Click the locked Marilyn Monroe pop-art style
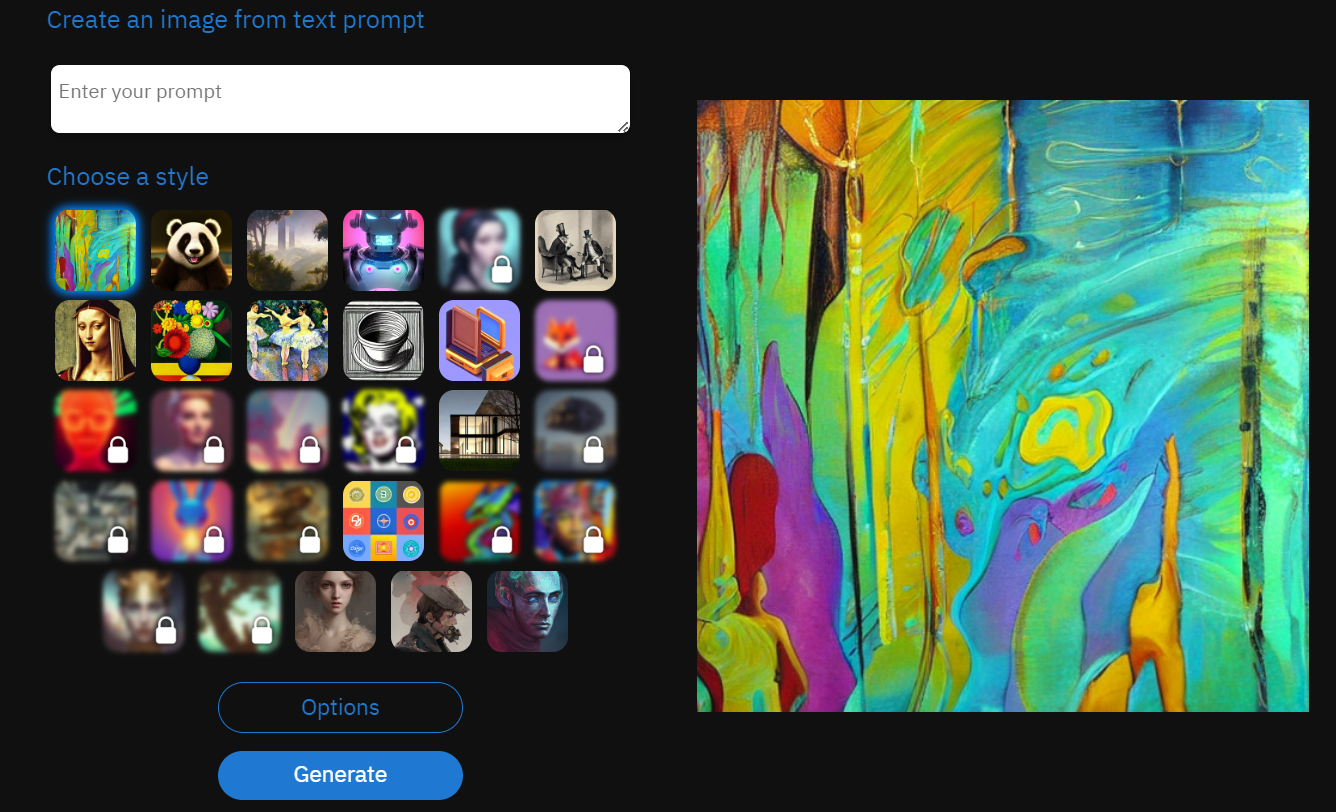This screenshot has height=812, width=1336. pos(383,430)
